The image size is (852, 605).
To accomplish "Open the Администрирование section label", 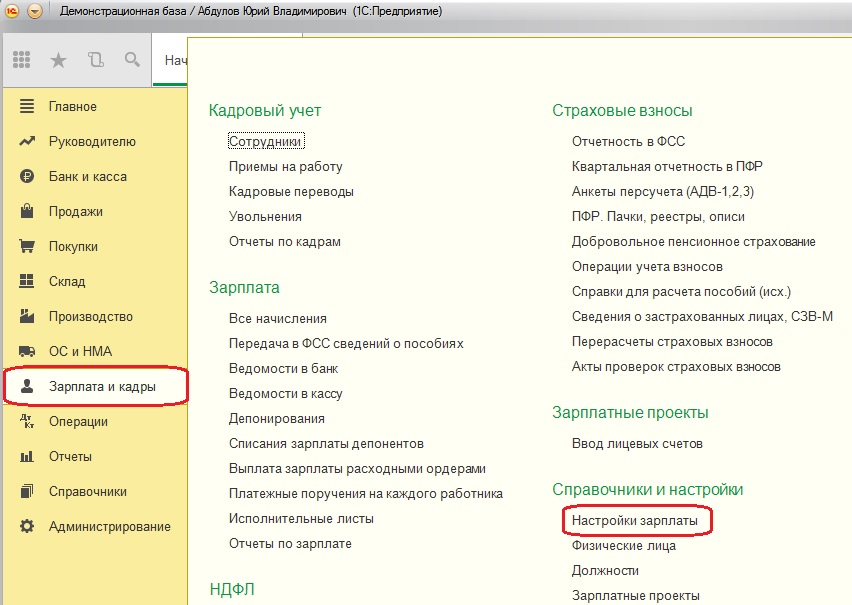I will pos(110,527).
